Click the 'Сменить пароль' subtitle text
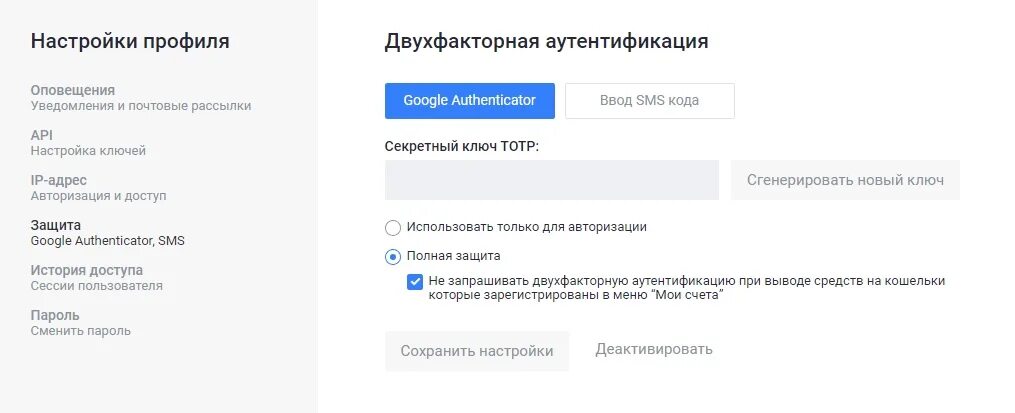 (81, 331)
